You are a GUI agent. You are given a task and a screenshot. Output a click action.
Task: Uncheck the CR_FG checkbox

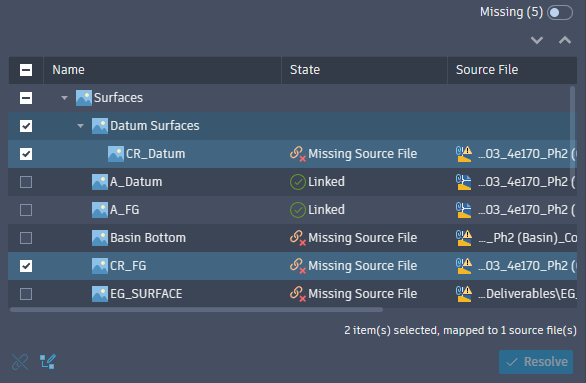[x=26, y=266]
